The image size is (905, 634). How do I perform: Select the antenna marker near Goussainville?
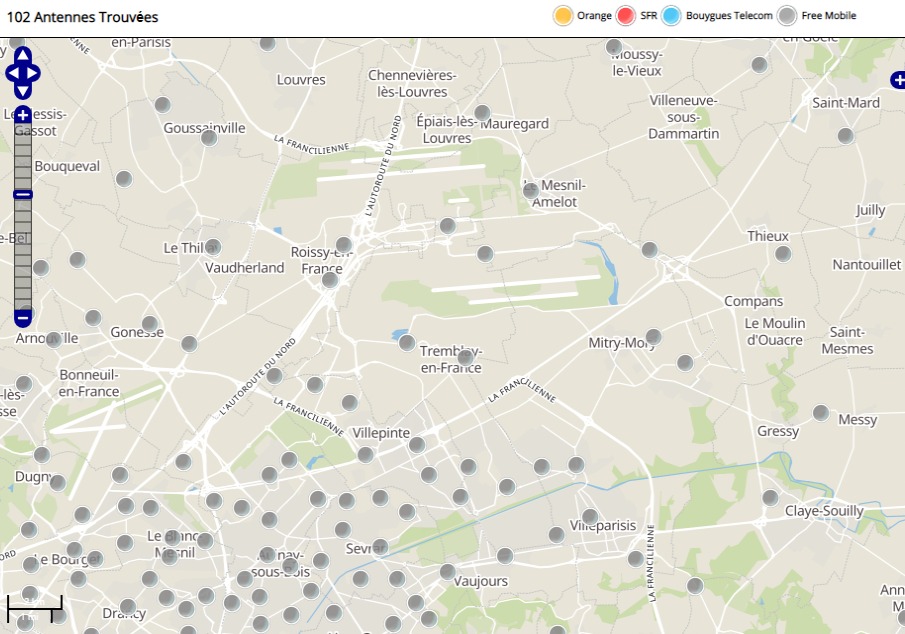pos(209,138)
